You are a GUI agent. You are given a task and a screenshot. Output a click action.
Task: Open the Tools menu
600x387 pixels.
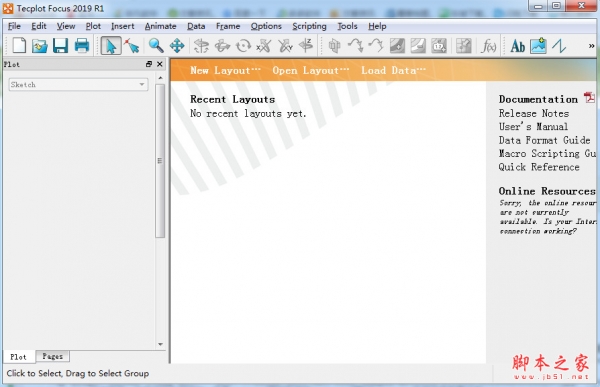point(347,26)
